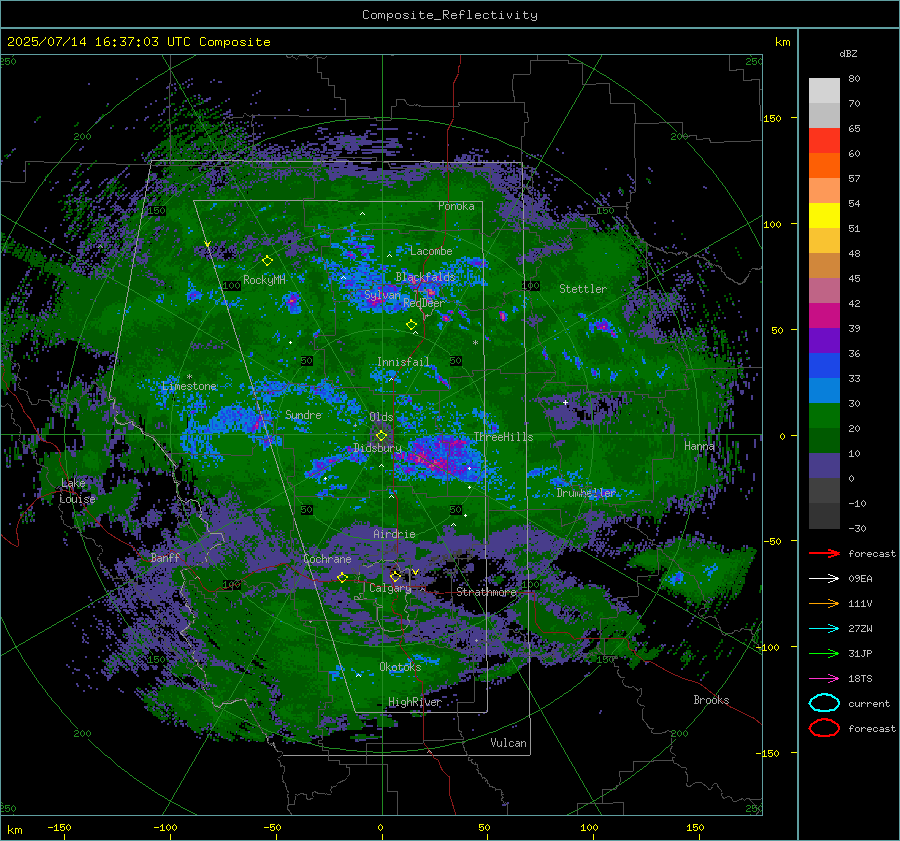Screen dimensions: 900x841
Task: Select the Innisfail label
Action: click(403, 362)
